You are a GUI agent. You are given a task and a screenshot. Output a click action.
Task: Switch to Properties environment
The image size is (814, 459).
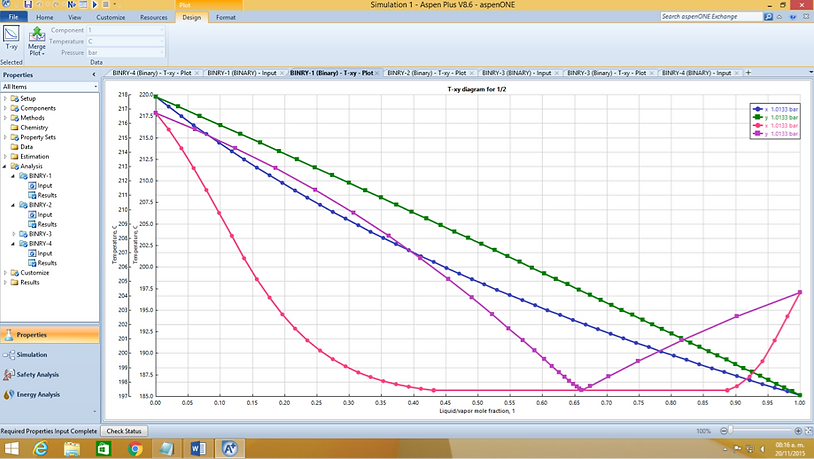[x=49, y=335]
